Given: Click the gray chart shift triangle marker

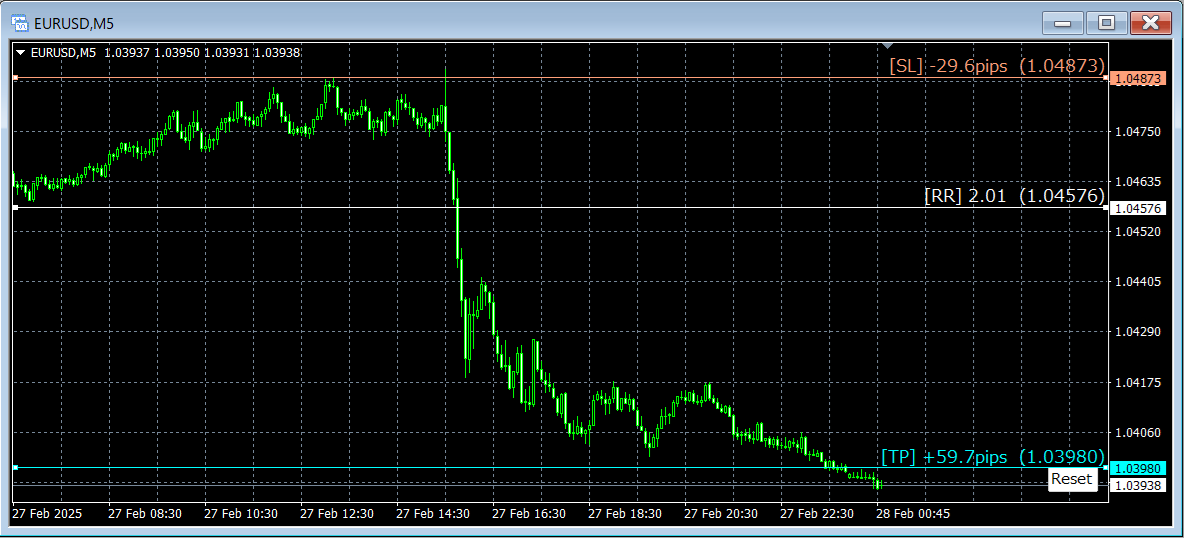Looking at the screenshot, I should tap(888, 47).
